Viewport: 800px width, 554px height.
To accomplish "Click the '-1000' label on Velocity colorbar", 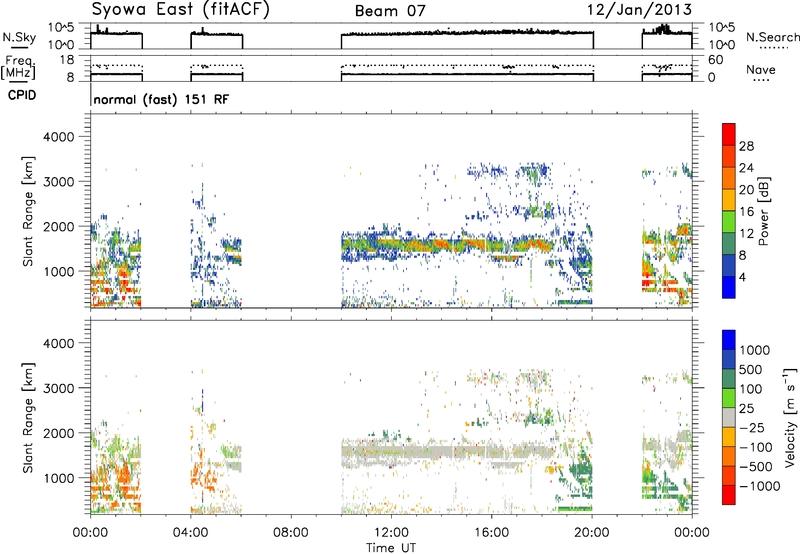I will [x=759, y=486].
